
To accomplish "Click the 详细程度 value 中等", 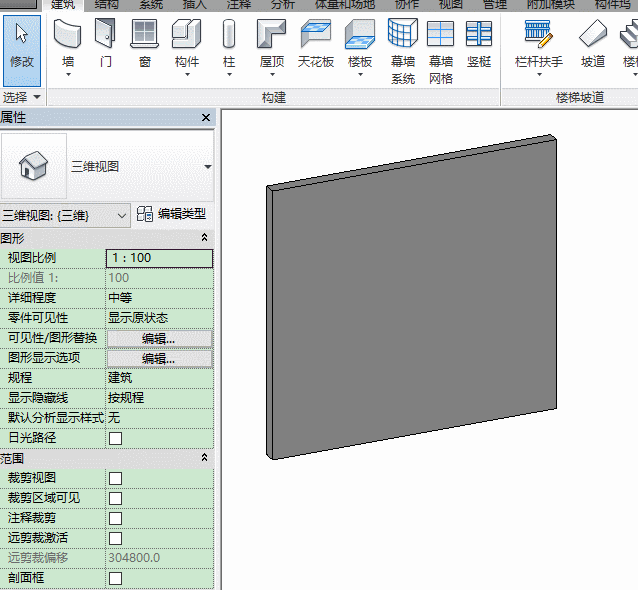I will (159, 298).
